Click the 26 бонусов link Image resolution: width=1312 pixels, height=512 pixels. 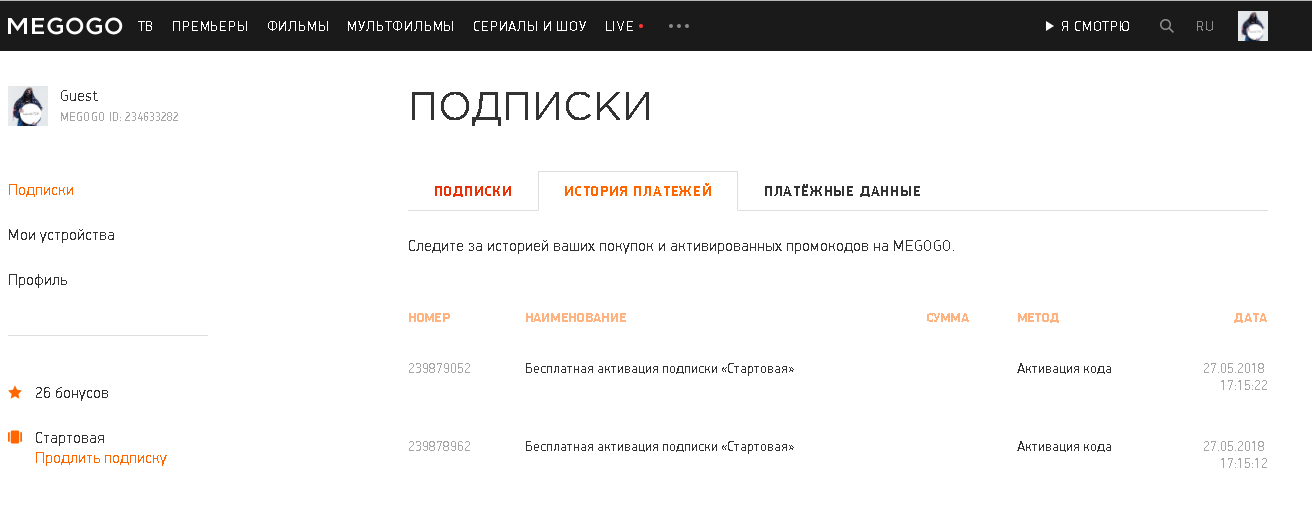coord(72,393)
